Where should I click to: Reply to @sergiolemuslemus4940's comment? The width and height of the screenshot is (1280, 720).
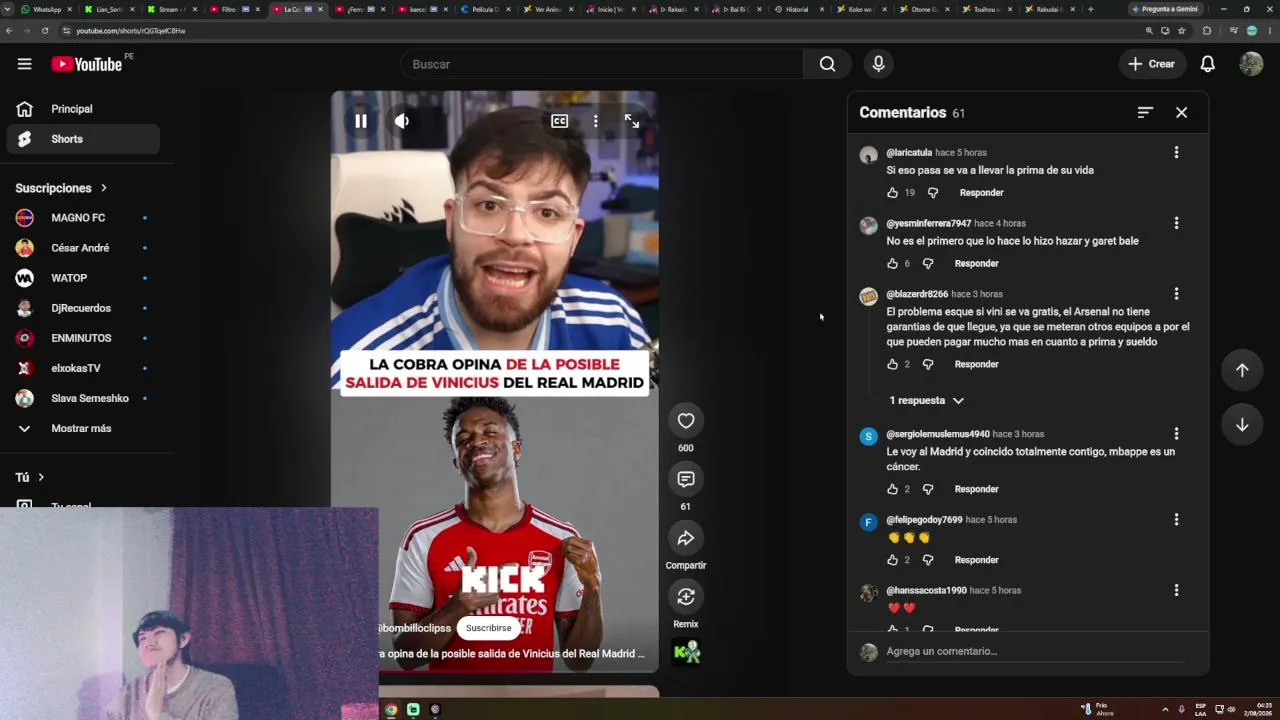977,490
